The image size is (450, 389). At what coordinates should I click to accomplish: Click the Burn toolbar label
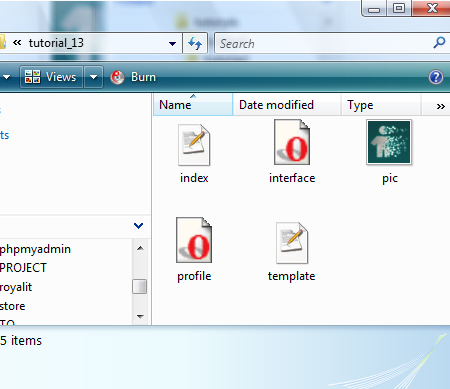click(143, 77)
